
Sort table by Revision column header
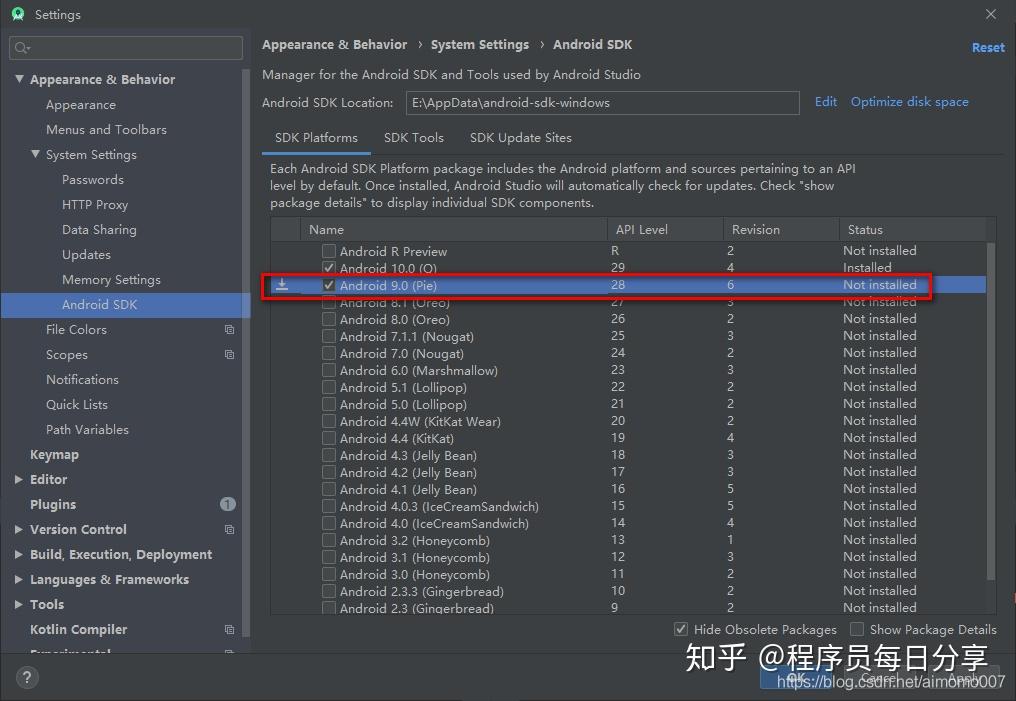pyautogui.click(x=781, y=229)
